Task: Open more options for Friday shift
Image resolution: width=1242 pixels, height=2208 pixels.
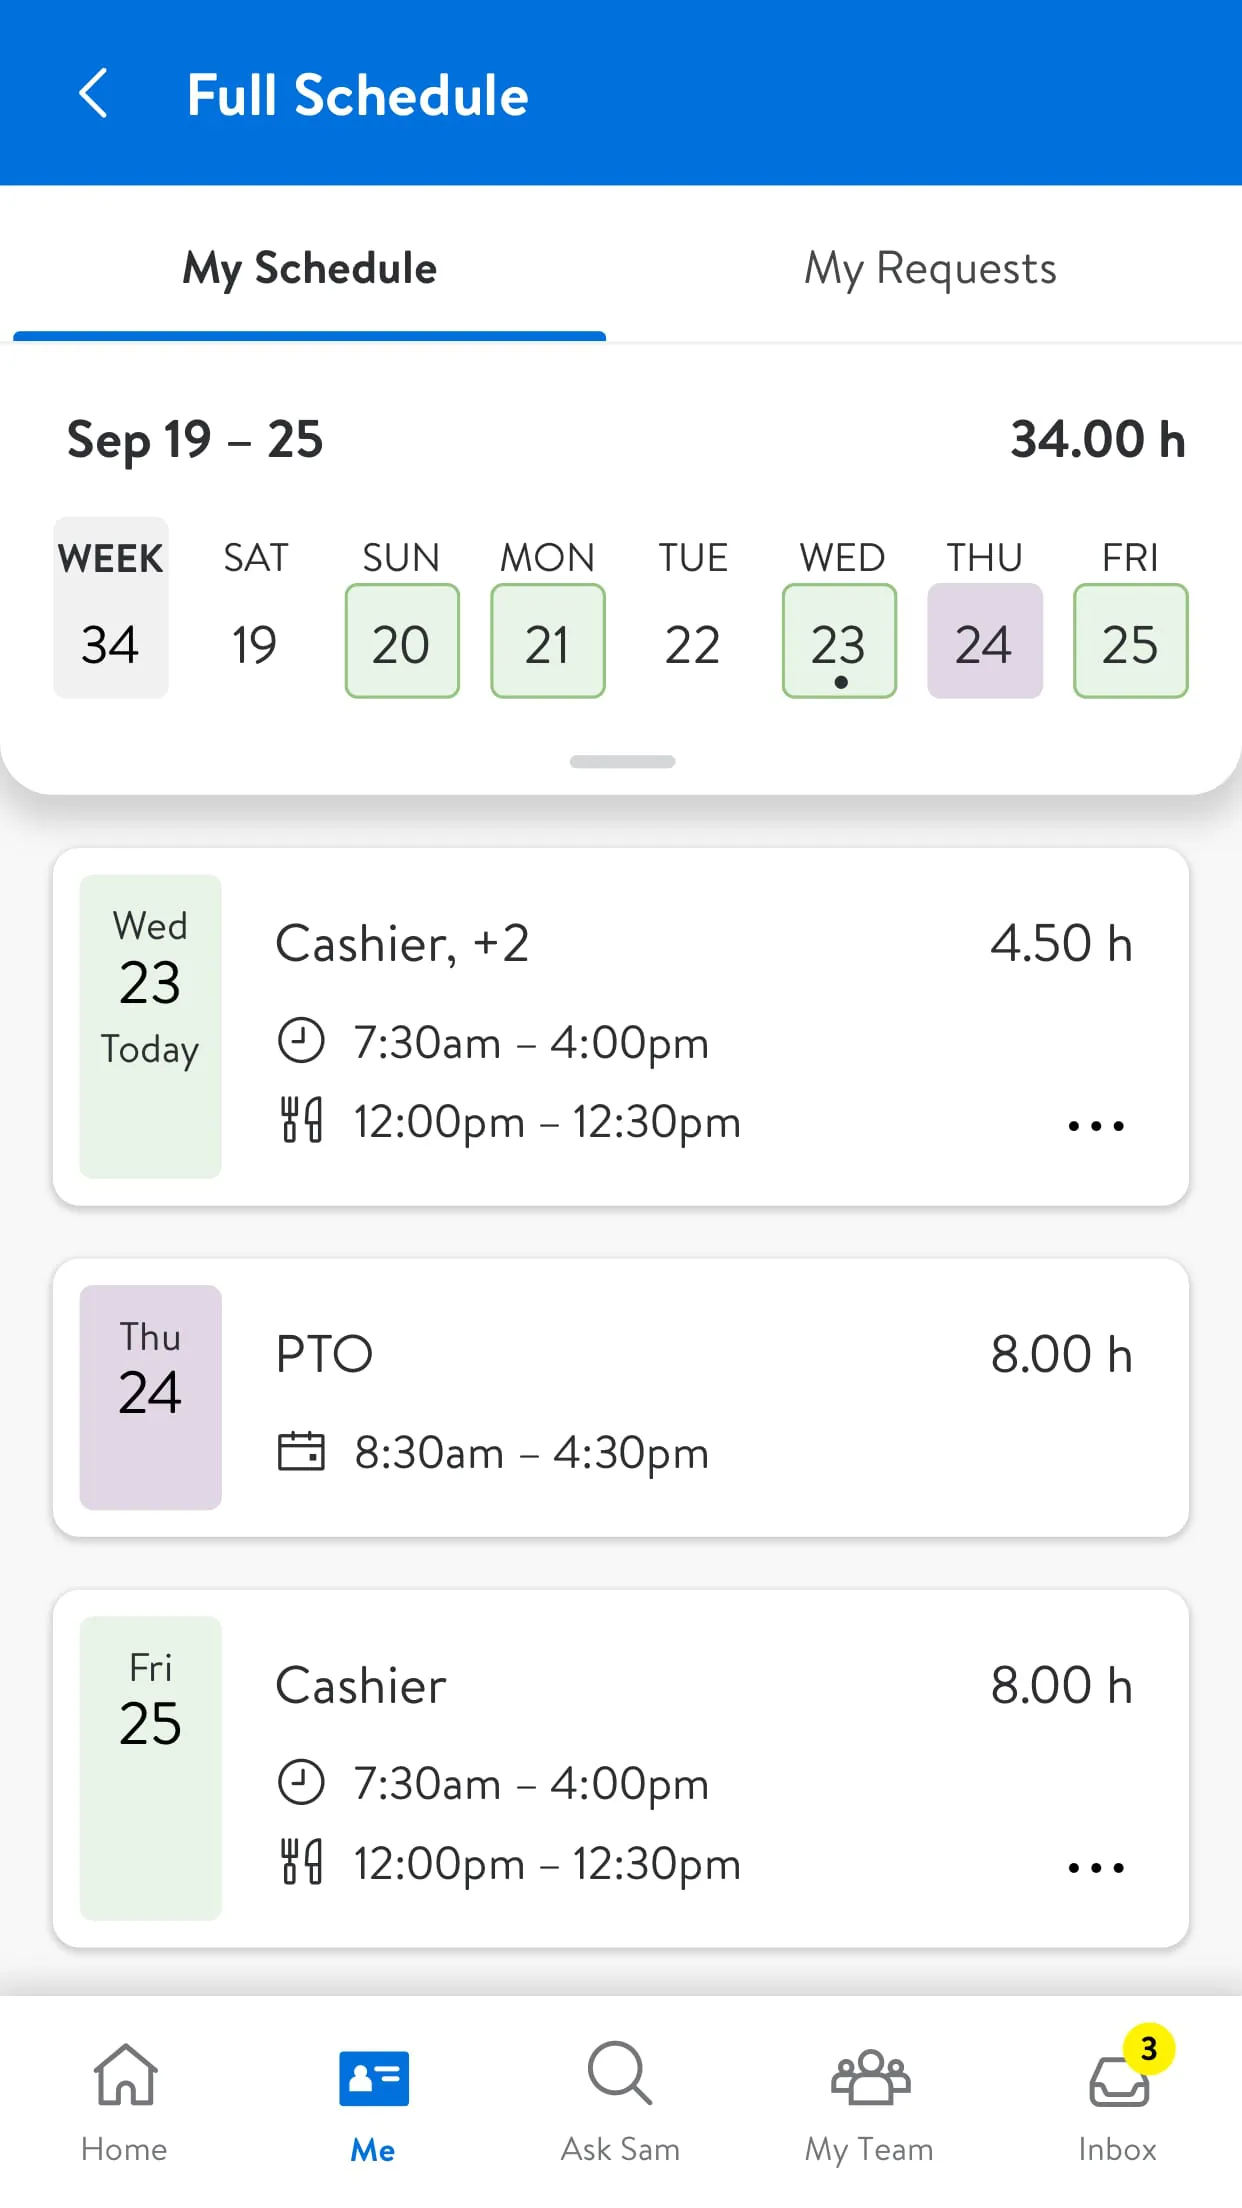Action: click(1096, 1867)
